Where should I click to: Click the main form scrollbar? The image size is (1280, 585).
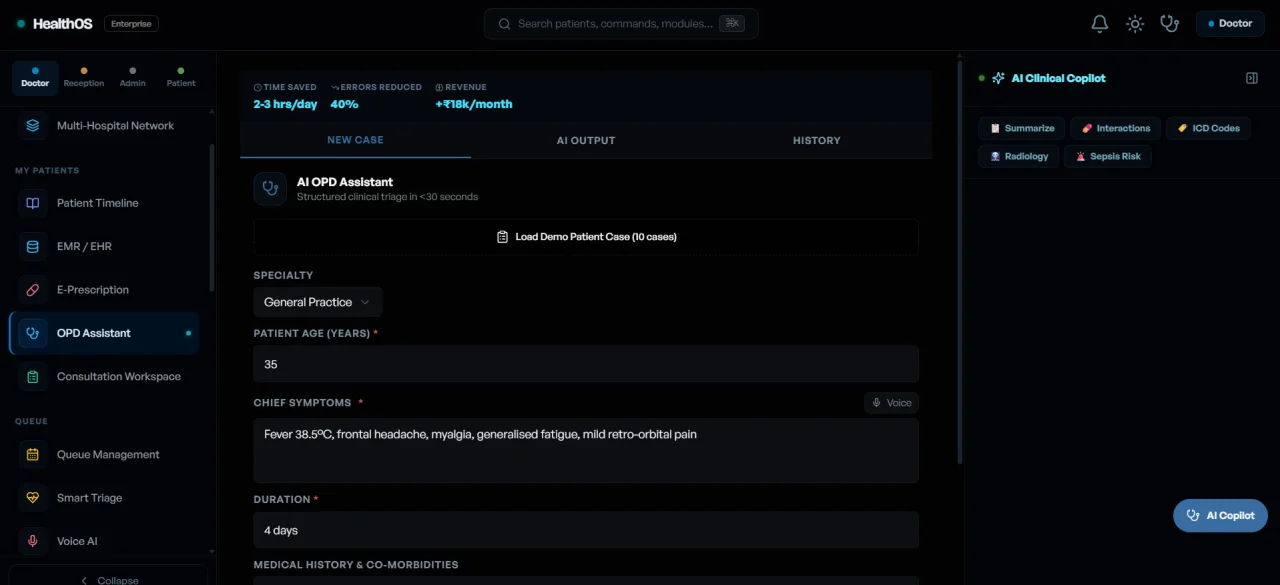tap(960, 260)
